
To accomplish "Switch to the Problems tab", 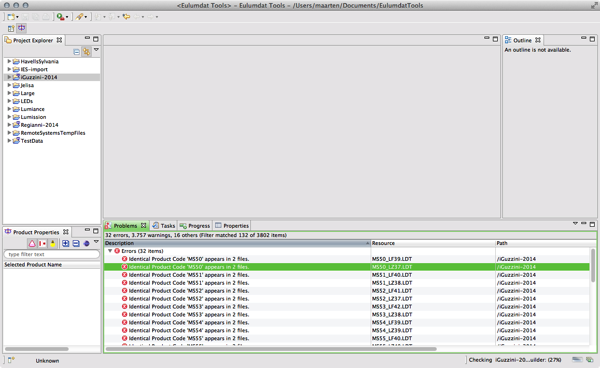I will click(125, 226).
